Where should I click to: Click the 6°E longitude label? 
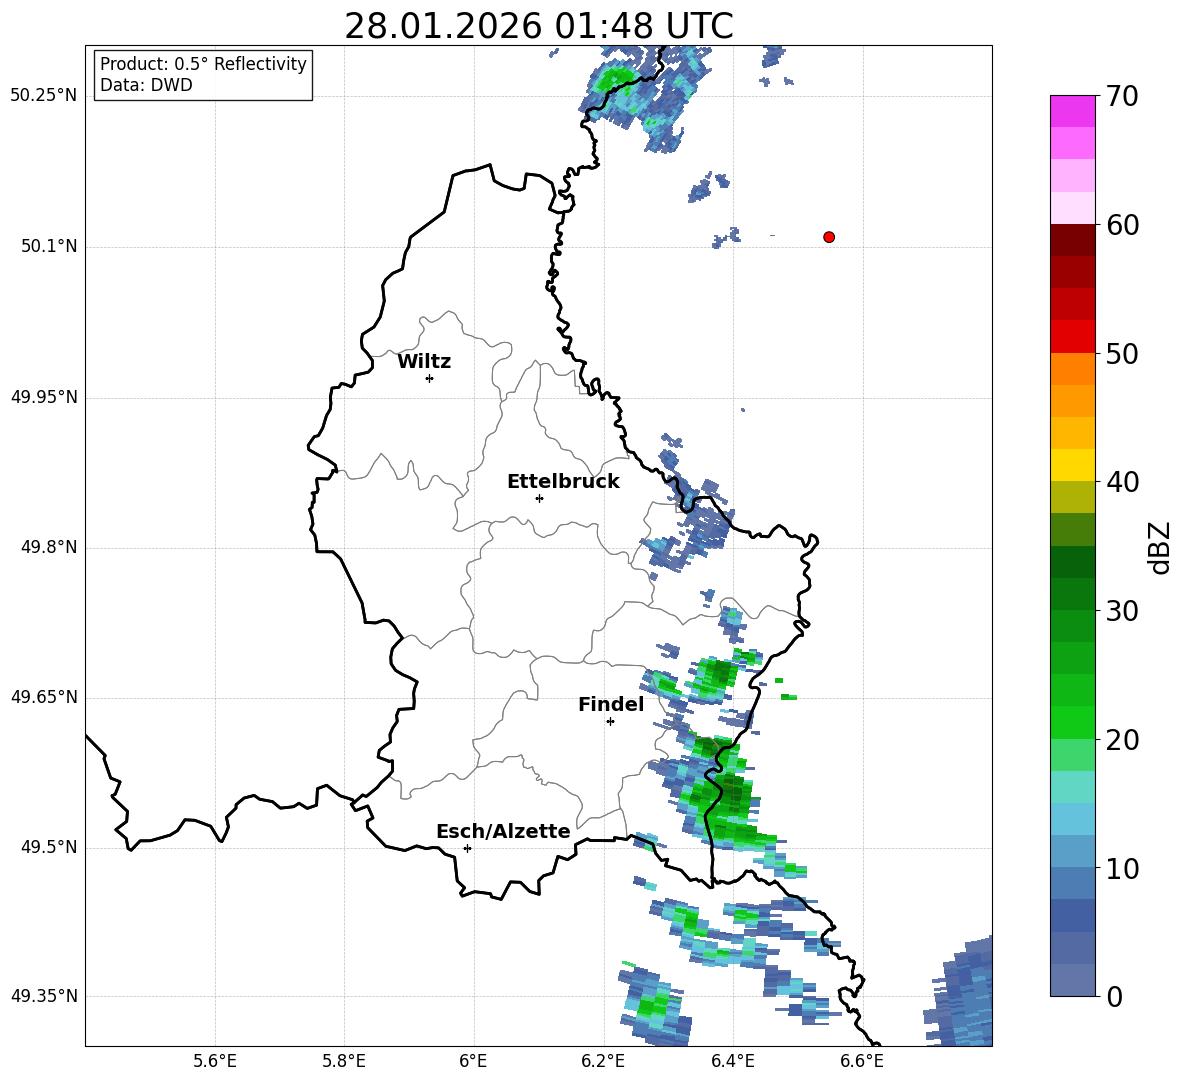(x=473, y=1061)
